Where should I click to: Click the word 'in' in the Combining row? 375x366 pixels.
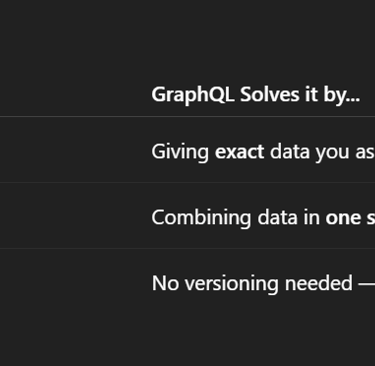pos(311,218)
